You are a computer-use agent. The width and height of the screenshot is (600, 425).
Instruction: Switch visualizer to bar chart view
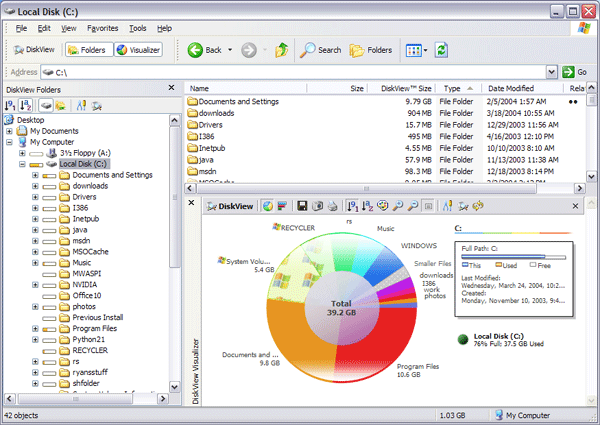(282, 206)
